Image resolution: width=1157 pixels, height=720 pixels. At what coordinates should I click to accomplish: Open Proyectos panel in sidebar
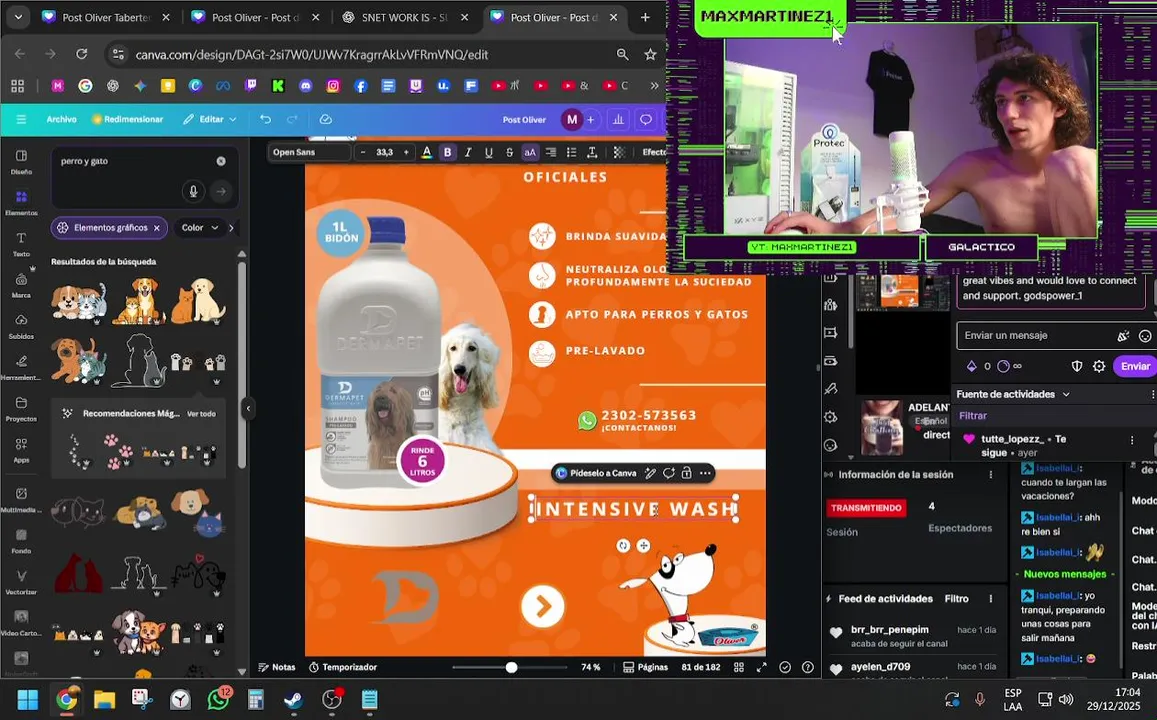(x=21, y=409)
